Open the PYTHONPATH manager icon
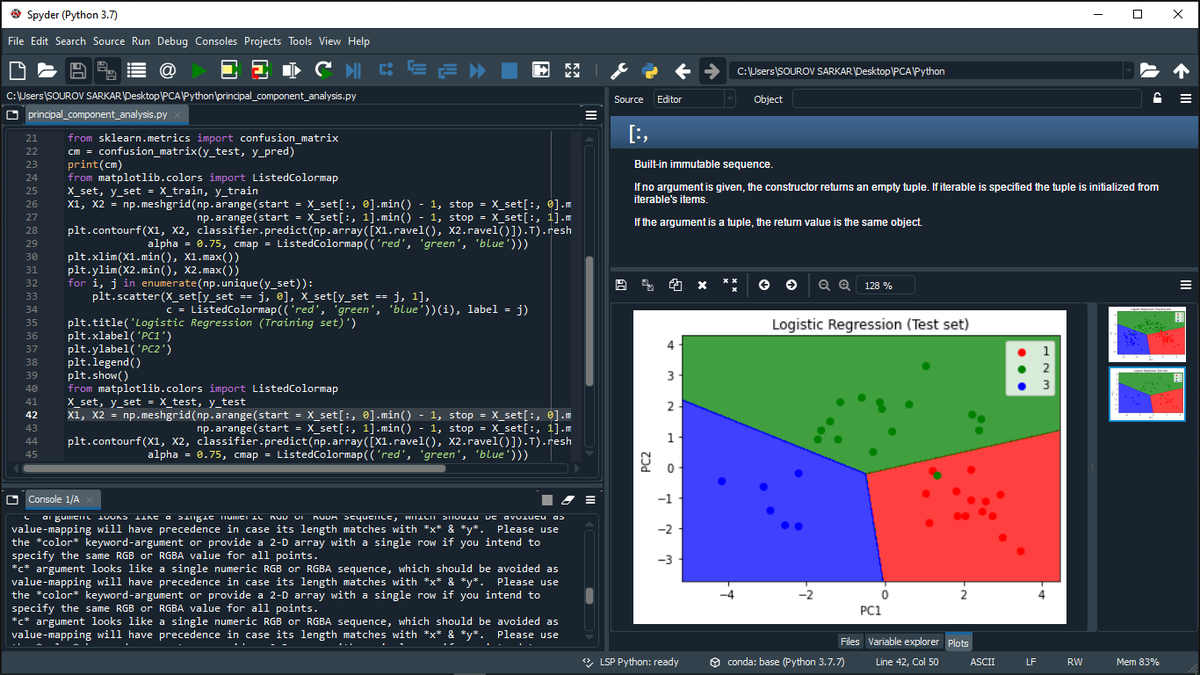Image resolution: width=1200 pixels, height=675 pixels. 650,71
